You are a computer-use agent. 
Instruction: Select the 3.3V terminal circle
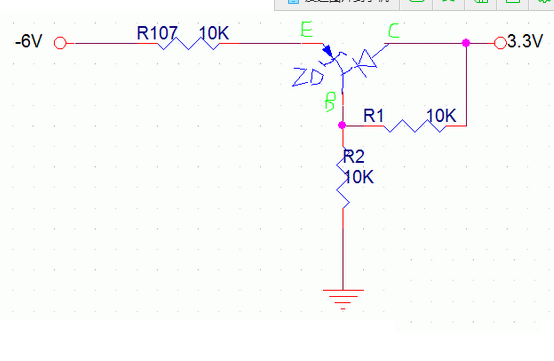coord(500,43)
